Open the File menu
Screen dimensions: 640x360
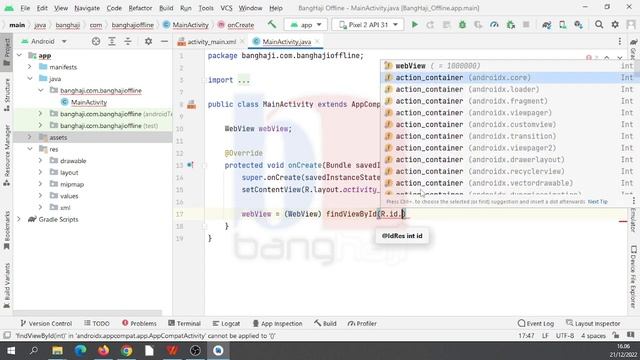click(25, 8)
